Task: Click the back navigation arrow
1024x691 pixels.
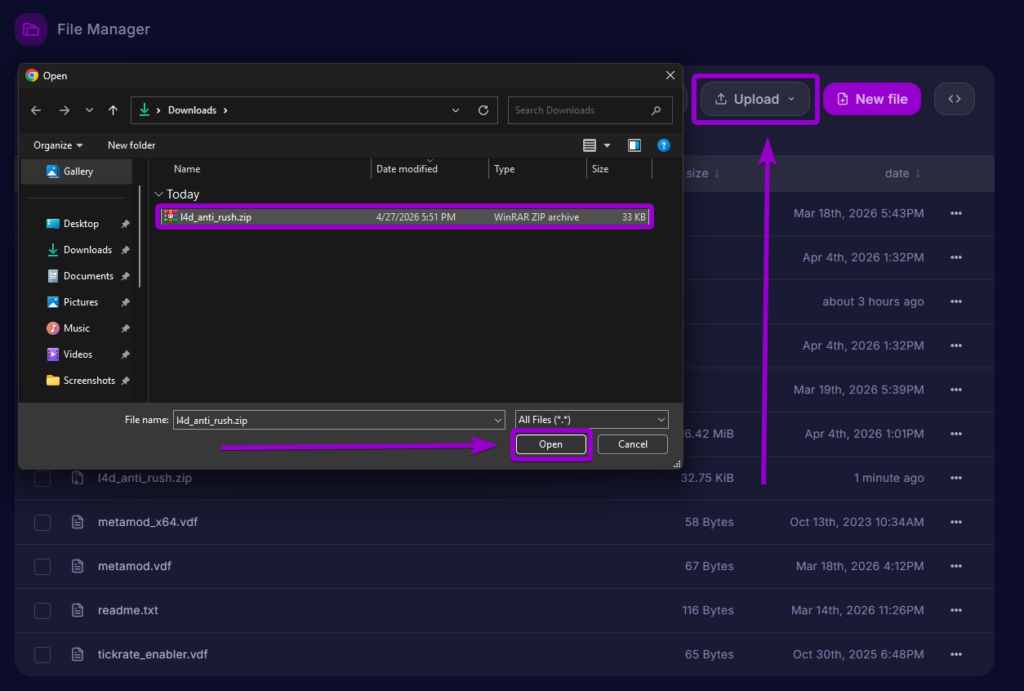Action: [x=36, y=110]
